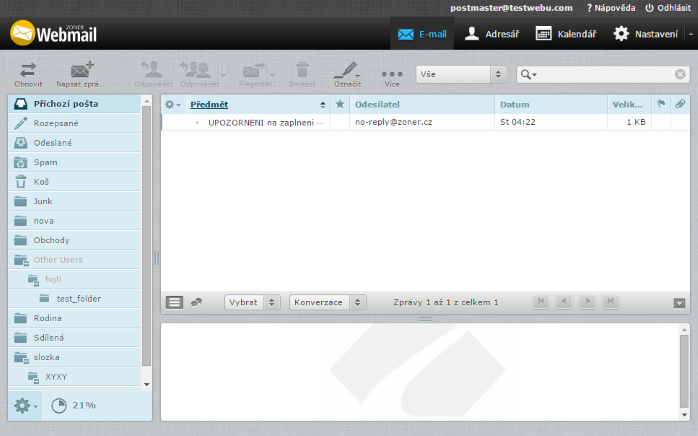Switch to list view icon in footer
Viewport: 698px width, 436px height.
(174, 302)
